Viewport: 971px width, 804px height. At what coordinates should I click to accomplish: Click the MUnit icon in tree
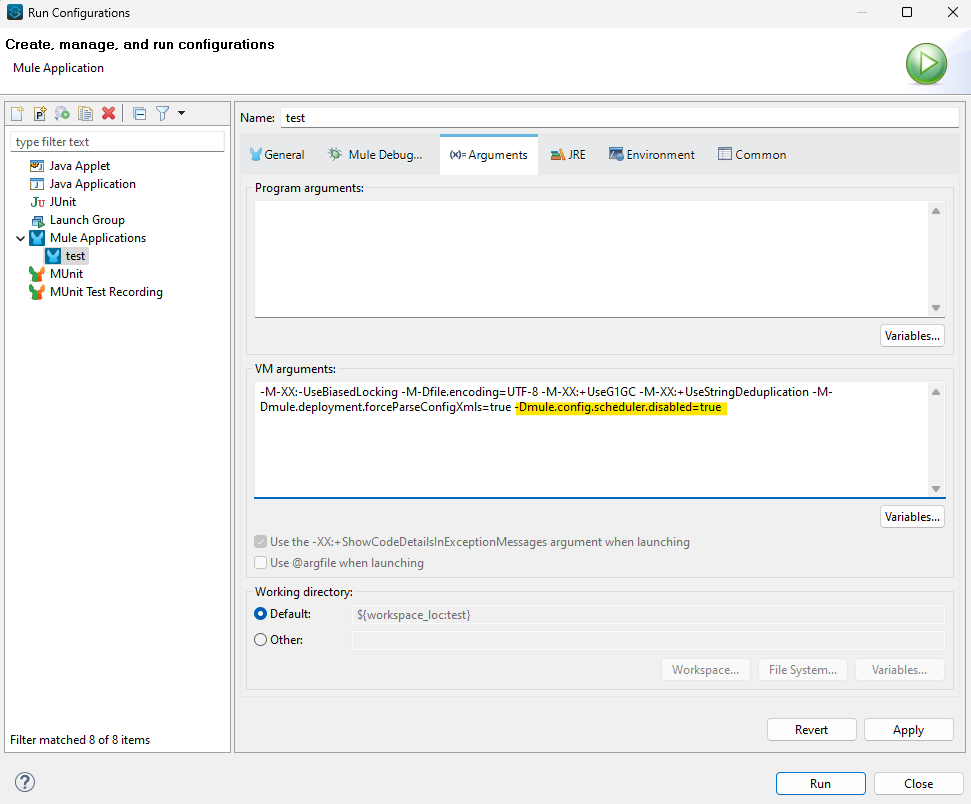pos(37,274)
